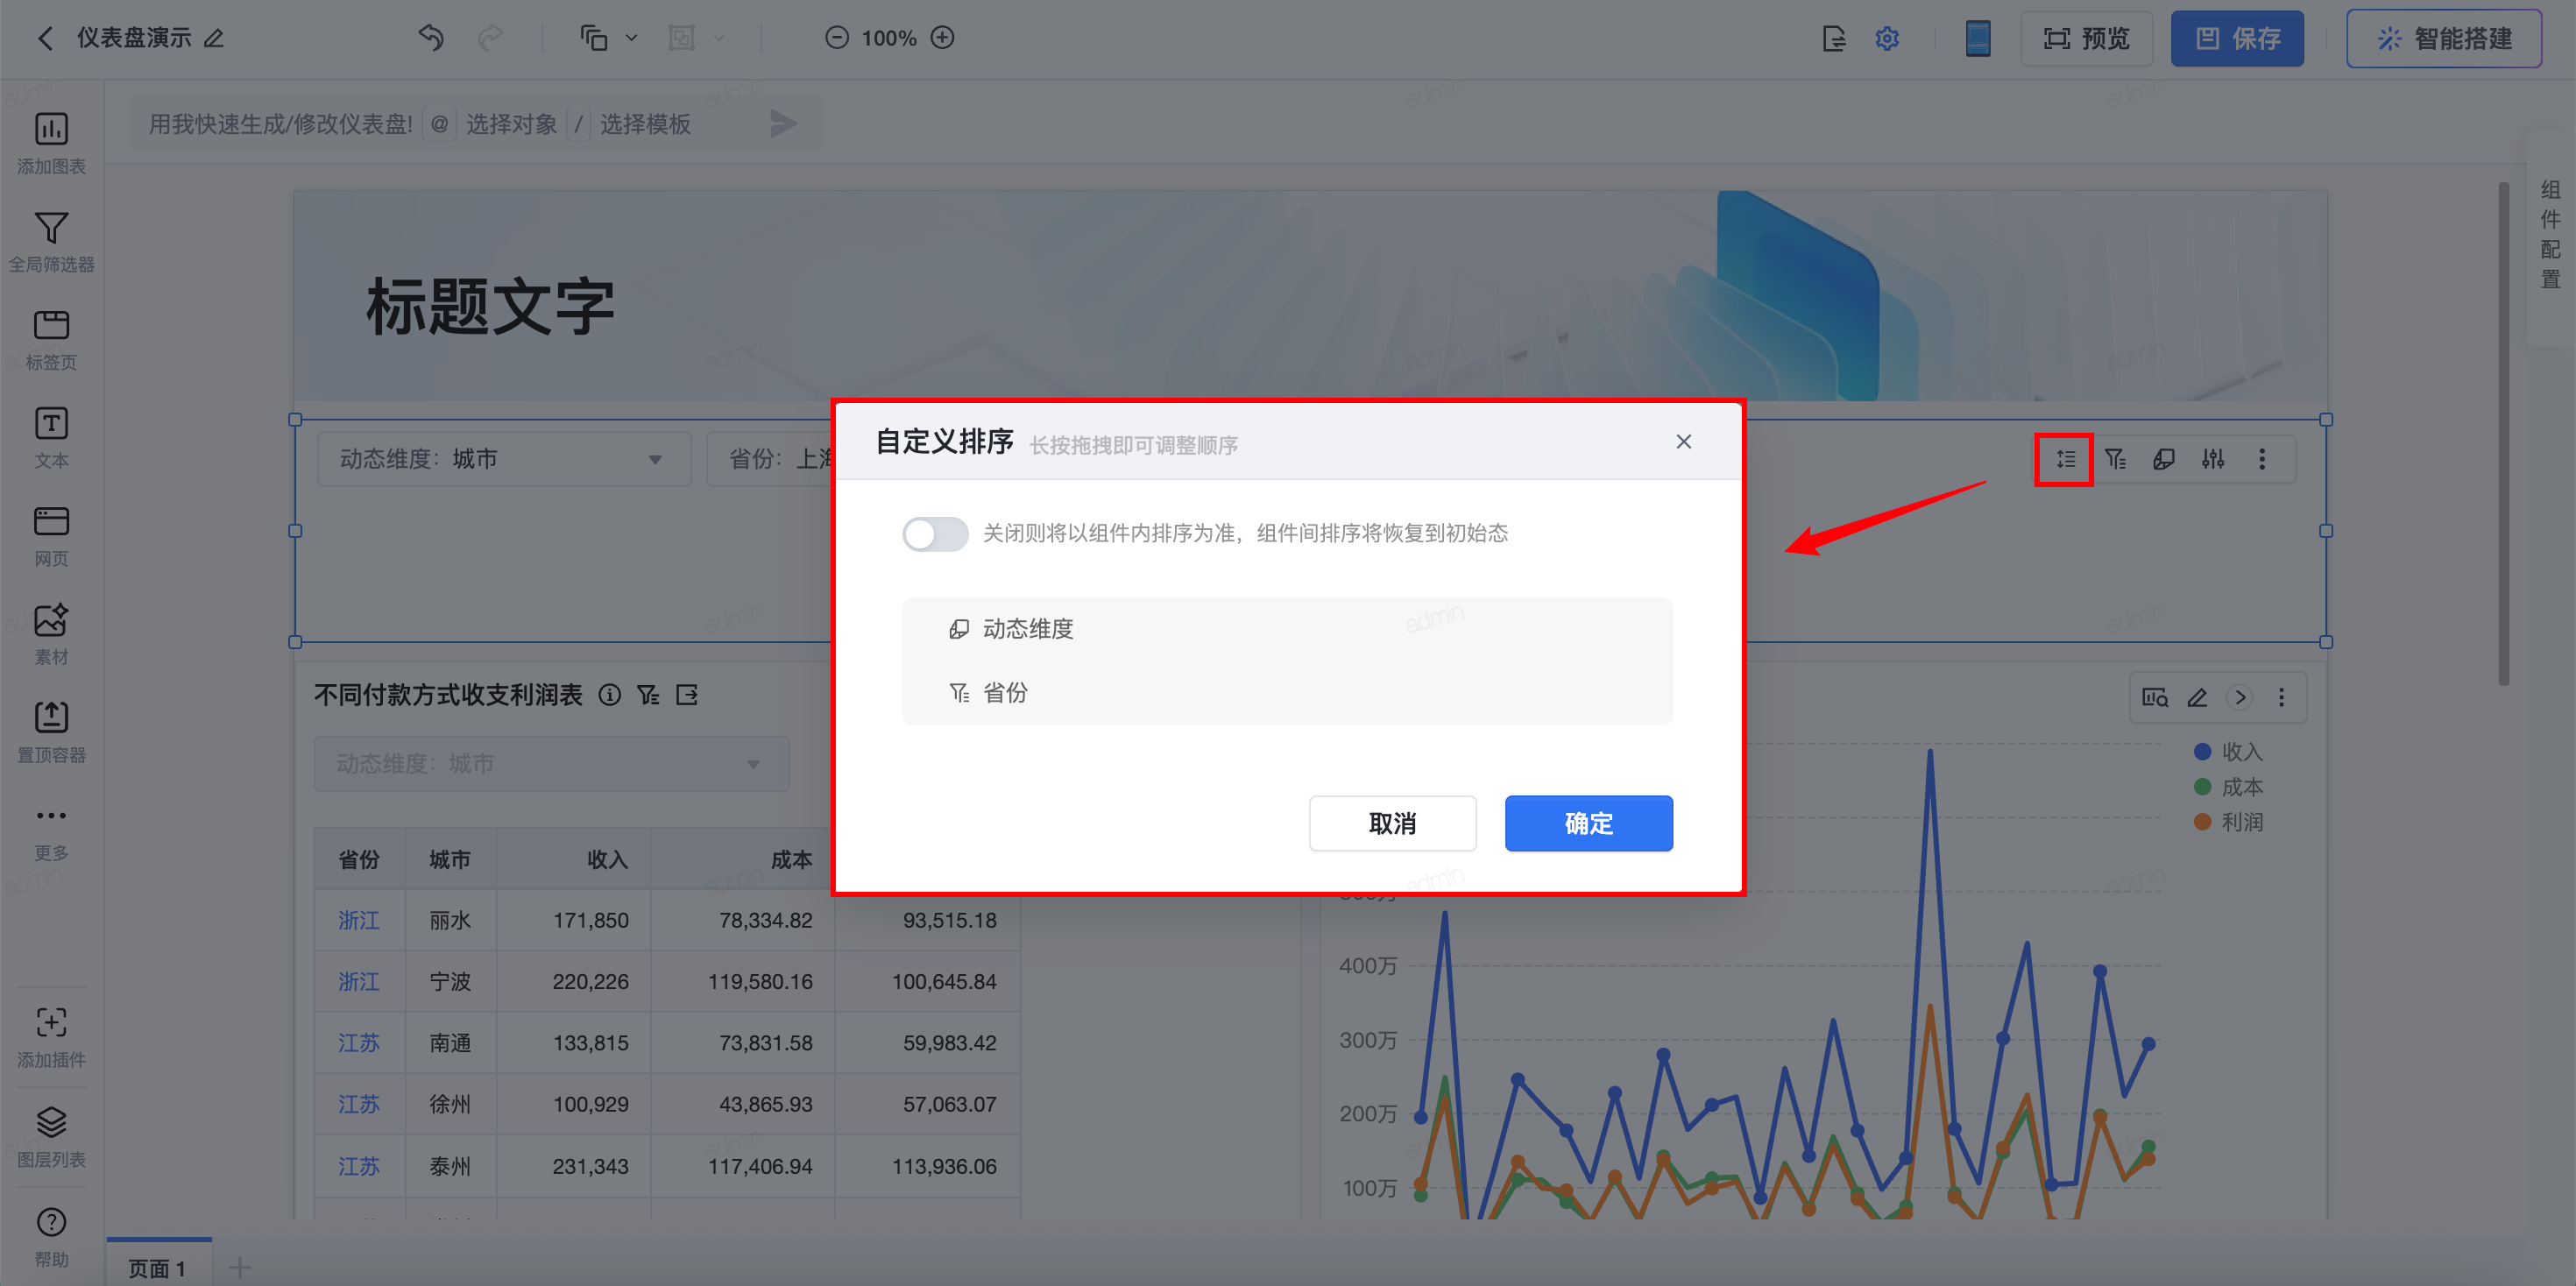Viewport: 2576px width, 1286px height.
Task: Click the AI prompt input field
Action: [x=280, y=124]
